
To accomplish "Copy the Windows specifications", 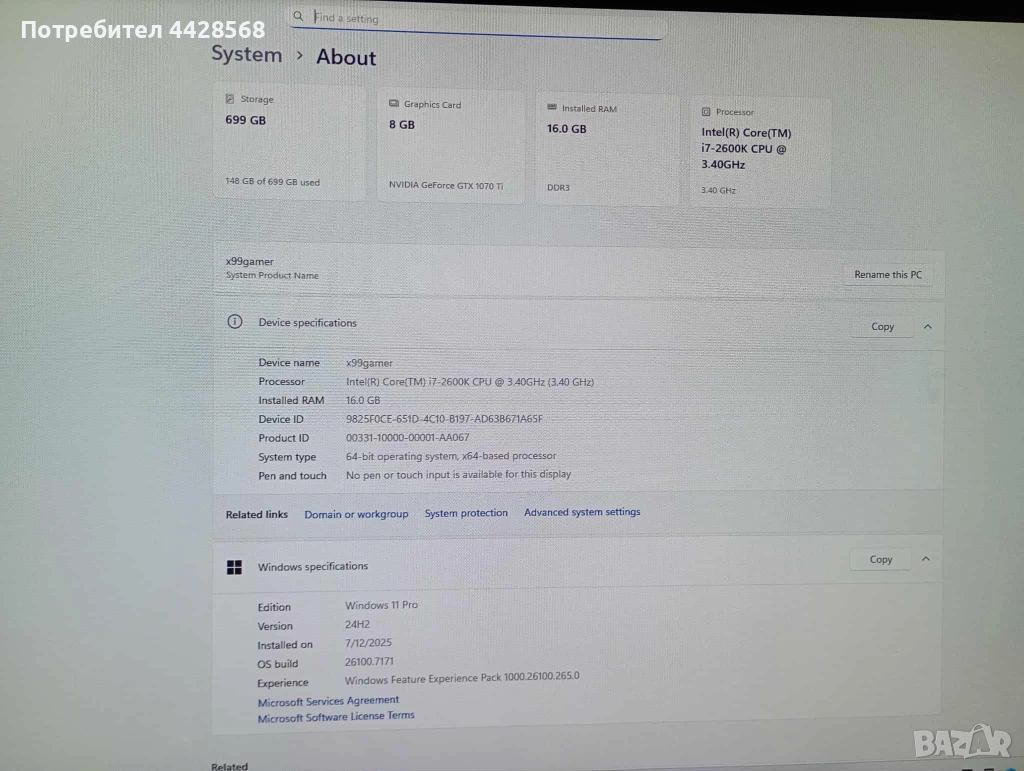I will (881, 559).
